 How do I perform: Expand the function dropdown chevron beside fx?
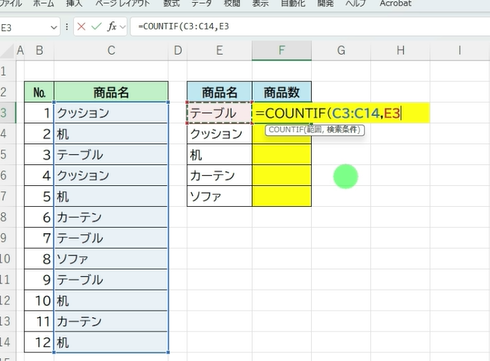point(123,27)
